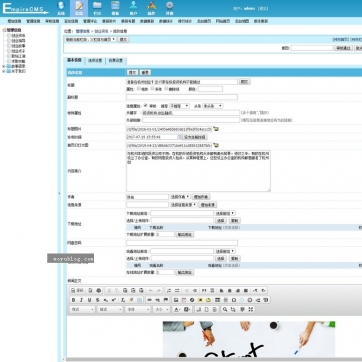Click the Maximize editor icon
362x362 pixels.
tap(251, 309)
